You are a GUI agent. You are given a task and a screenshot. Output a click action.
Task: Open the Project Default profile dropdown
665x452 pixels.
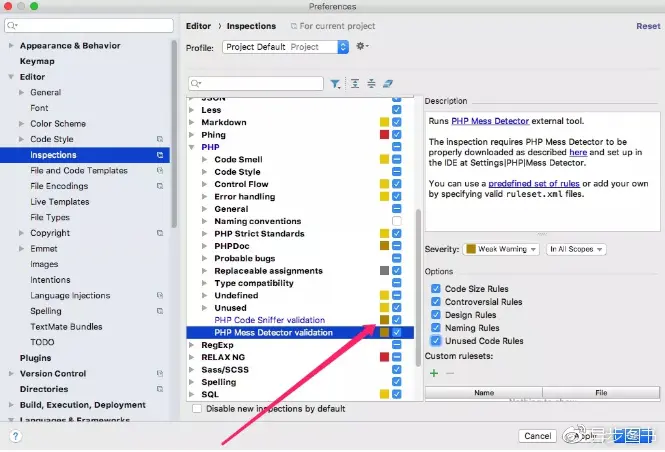coord(285,47)
